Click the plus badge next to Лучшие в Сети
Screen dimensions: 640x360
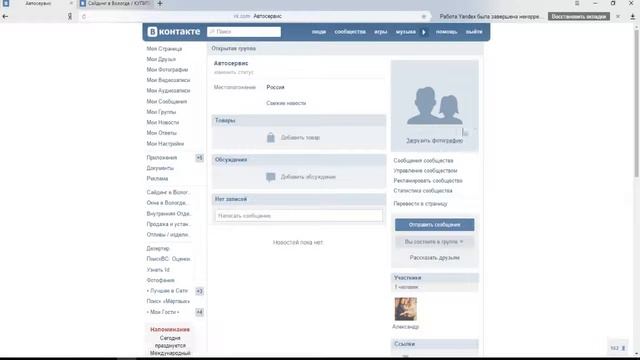(x=199, y=291)
